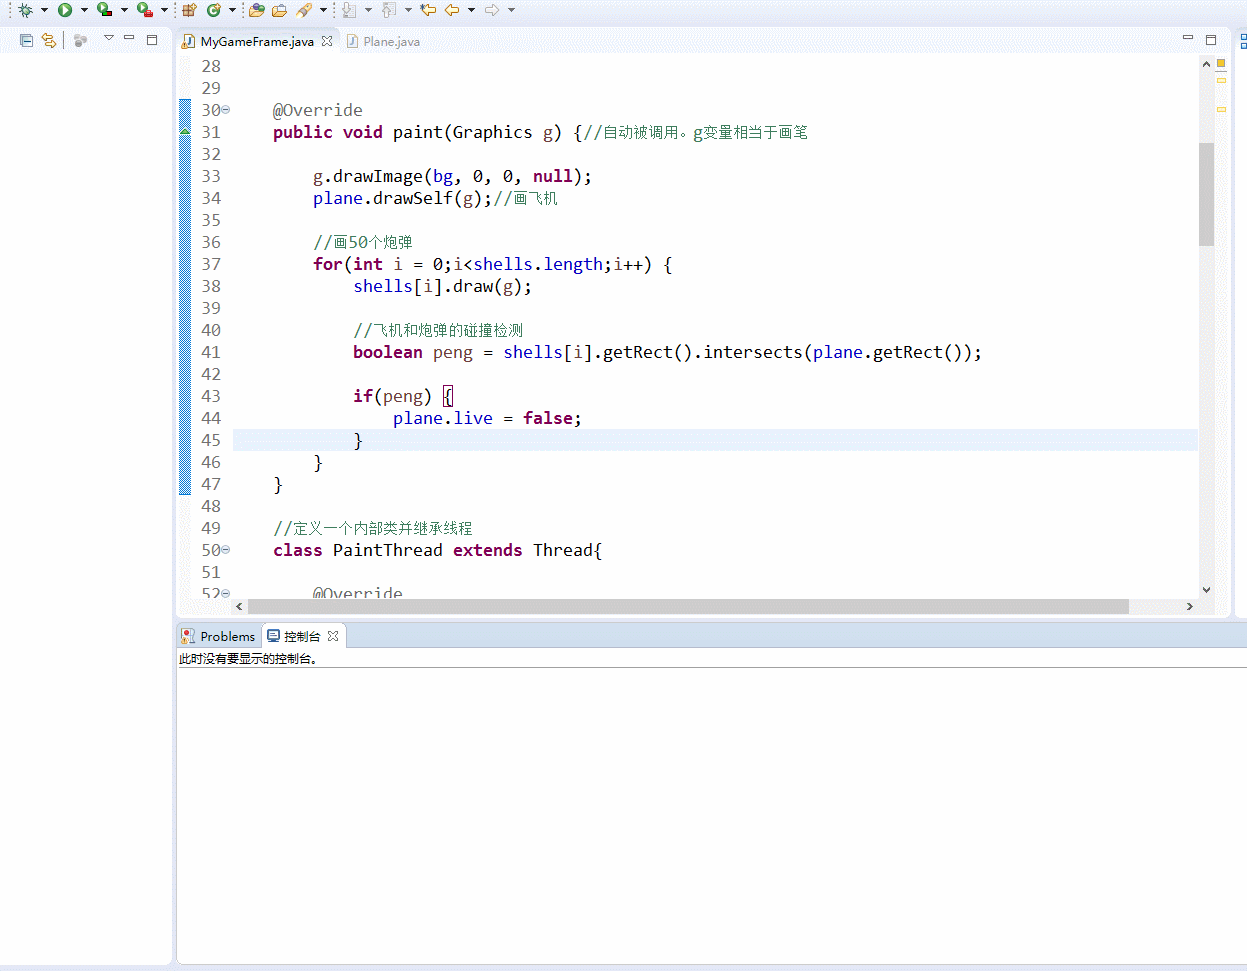Click the Debug bug icon

pos(25,10)
